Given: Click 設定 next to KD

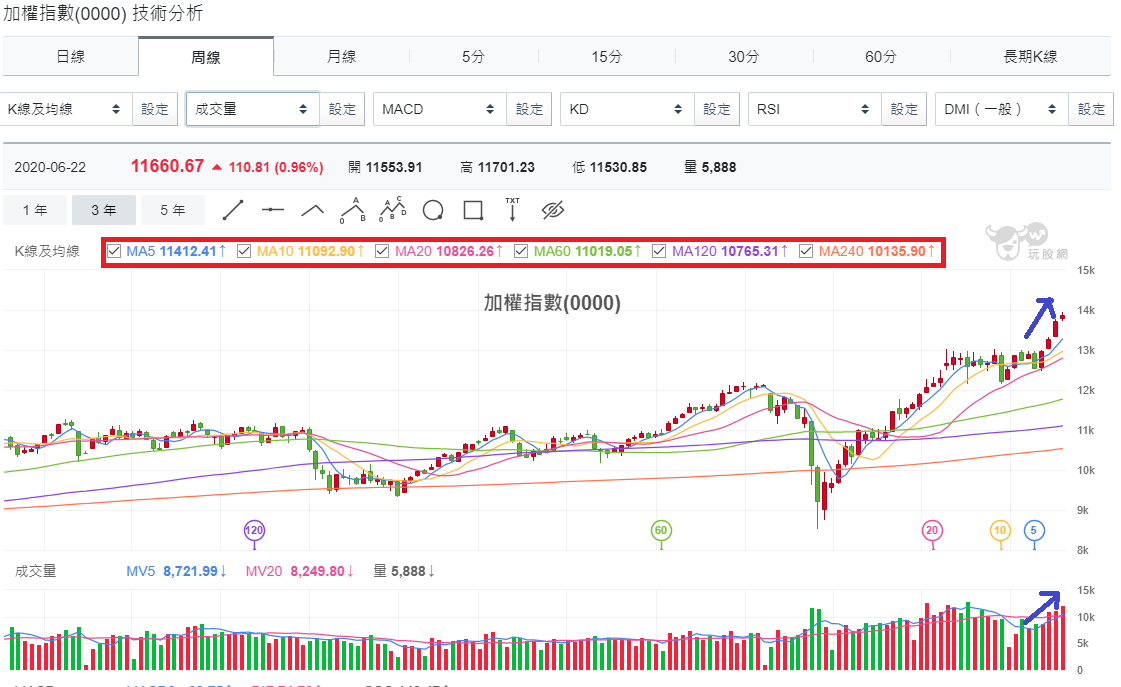Looking at the screenshot, I should tap(717, 109).
